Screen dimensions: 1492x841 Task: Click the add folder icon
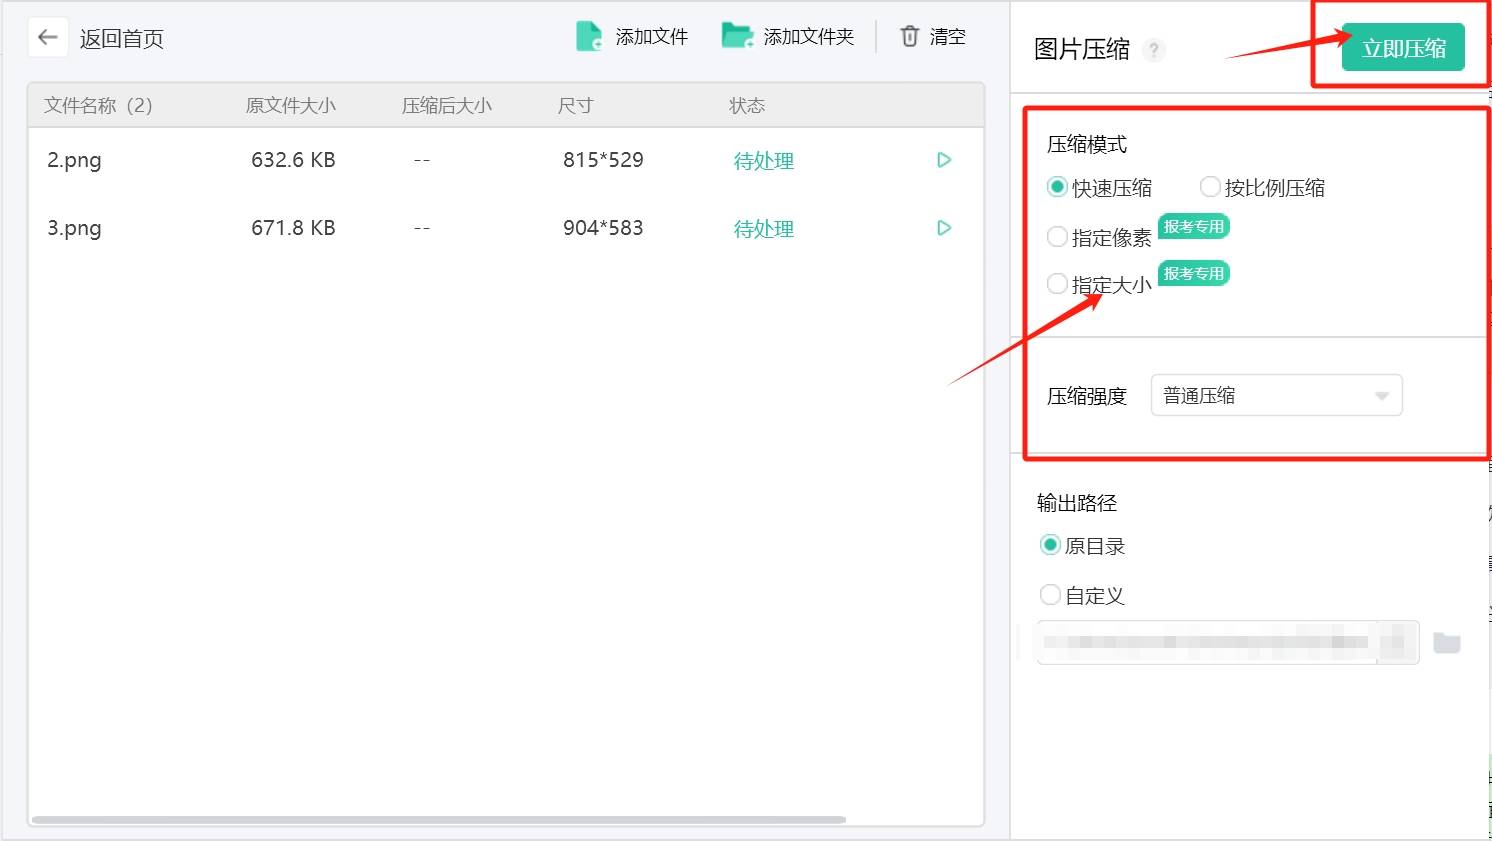click(x=738, y=36)
